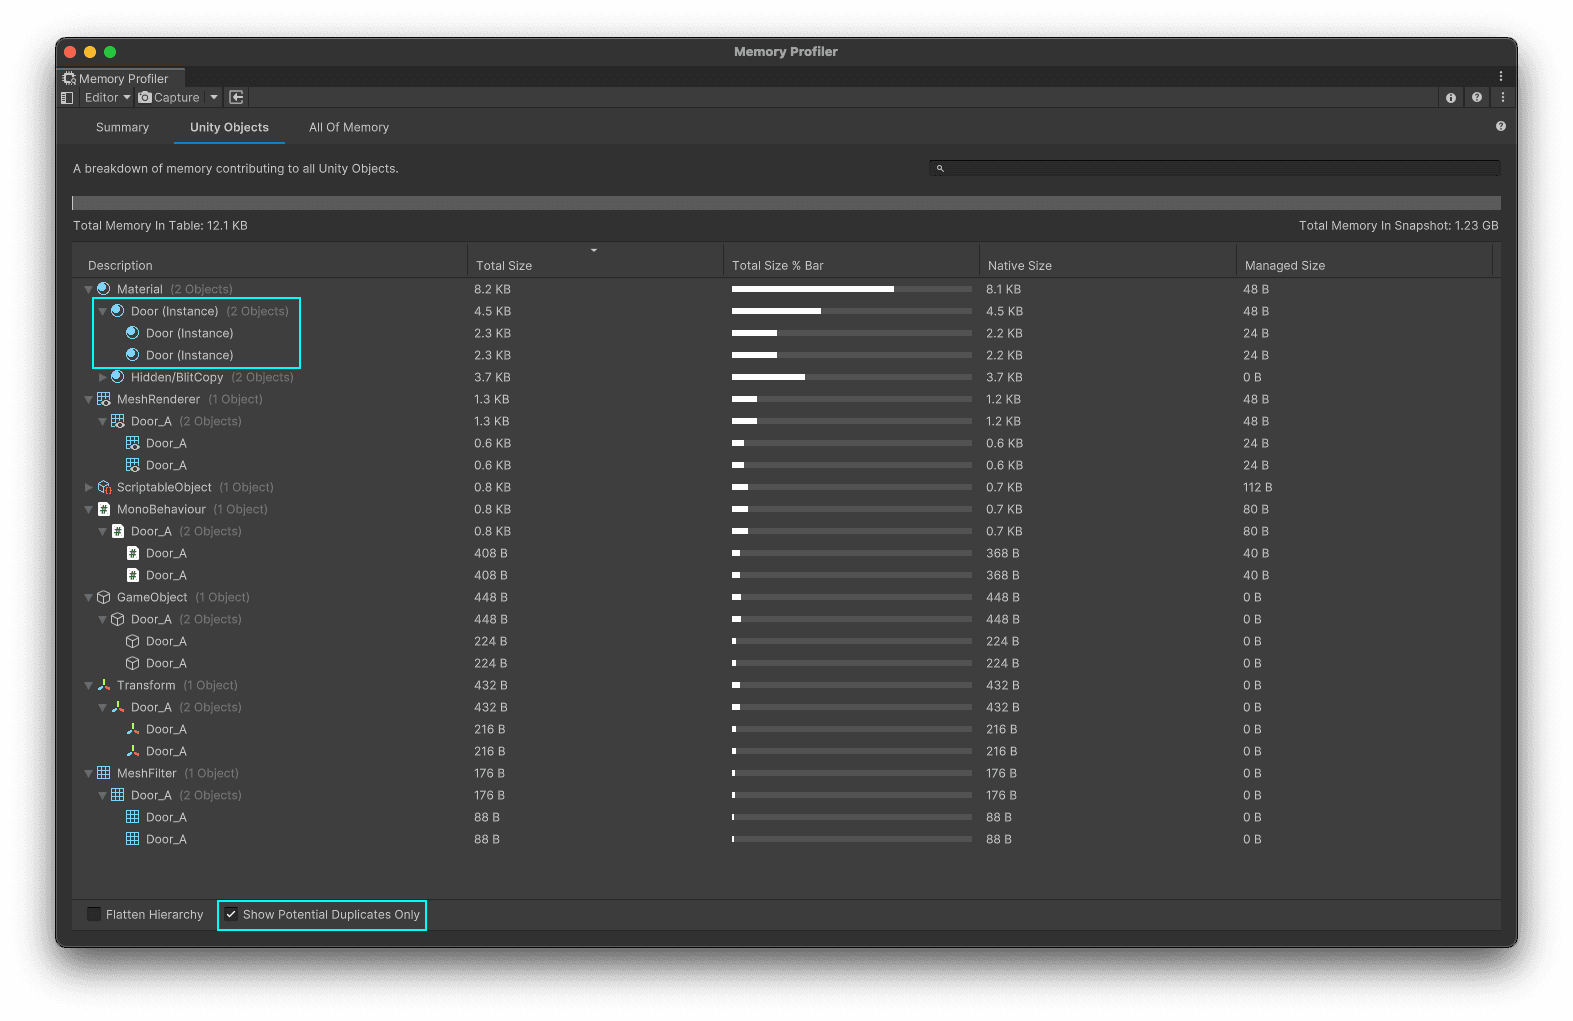
Task: Click the memory usage bar above table
Action: (786, 203)
